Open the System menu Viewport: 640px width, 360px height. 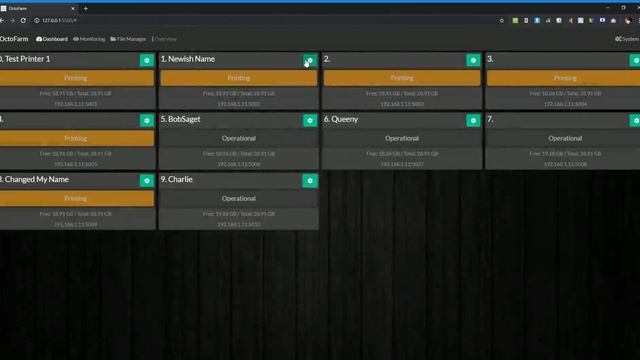627,39
